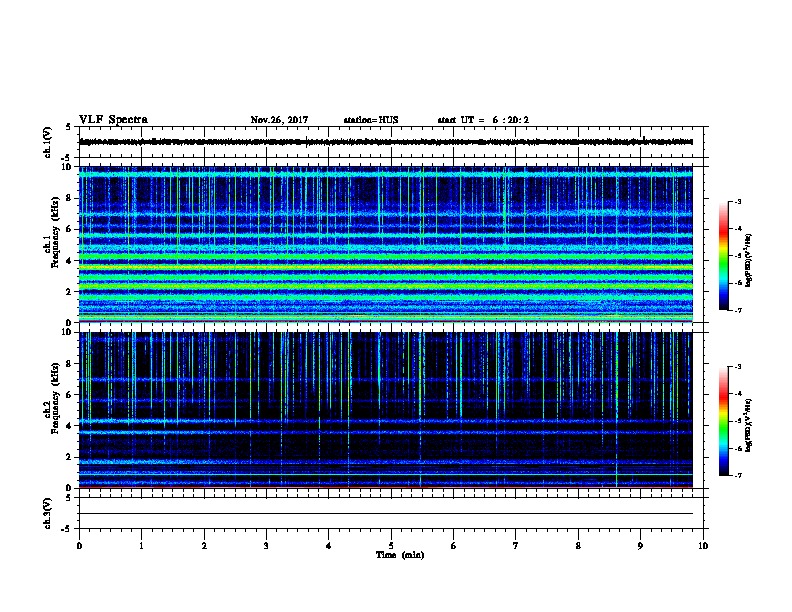
Task: Click the ch.2 color bar log(PSD) label
Action: point(748,425)
